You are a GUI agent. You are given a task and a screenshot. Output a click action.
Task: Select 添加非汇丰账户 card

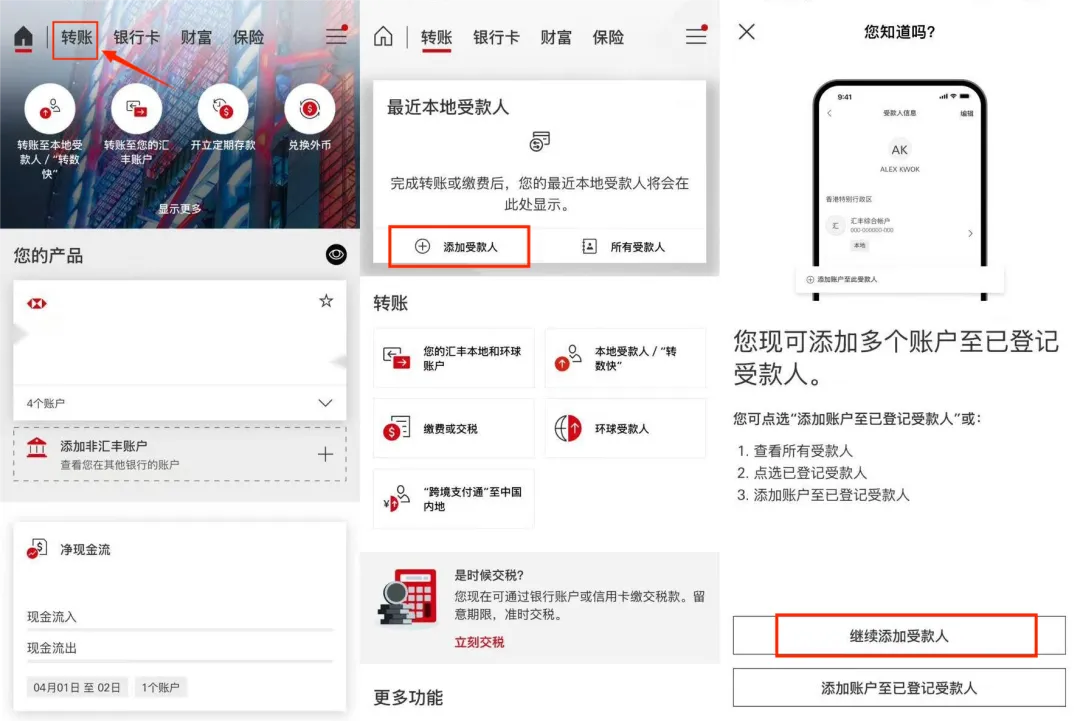[180, 454]
